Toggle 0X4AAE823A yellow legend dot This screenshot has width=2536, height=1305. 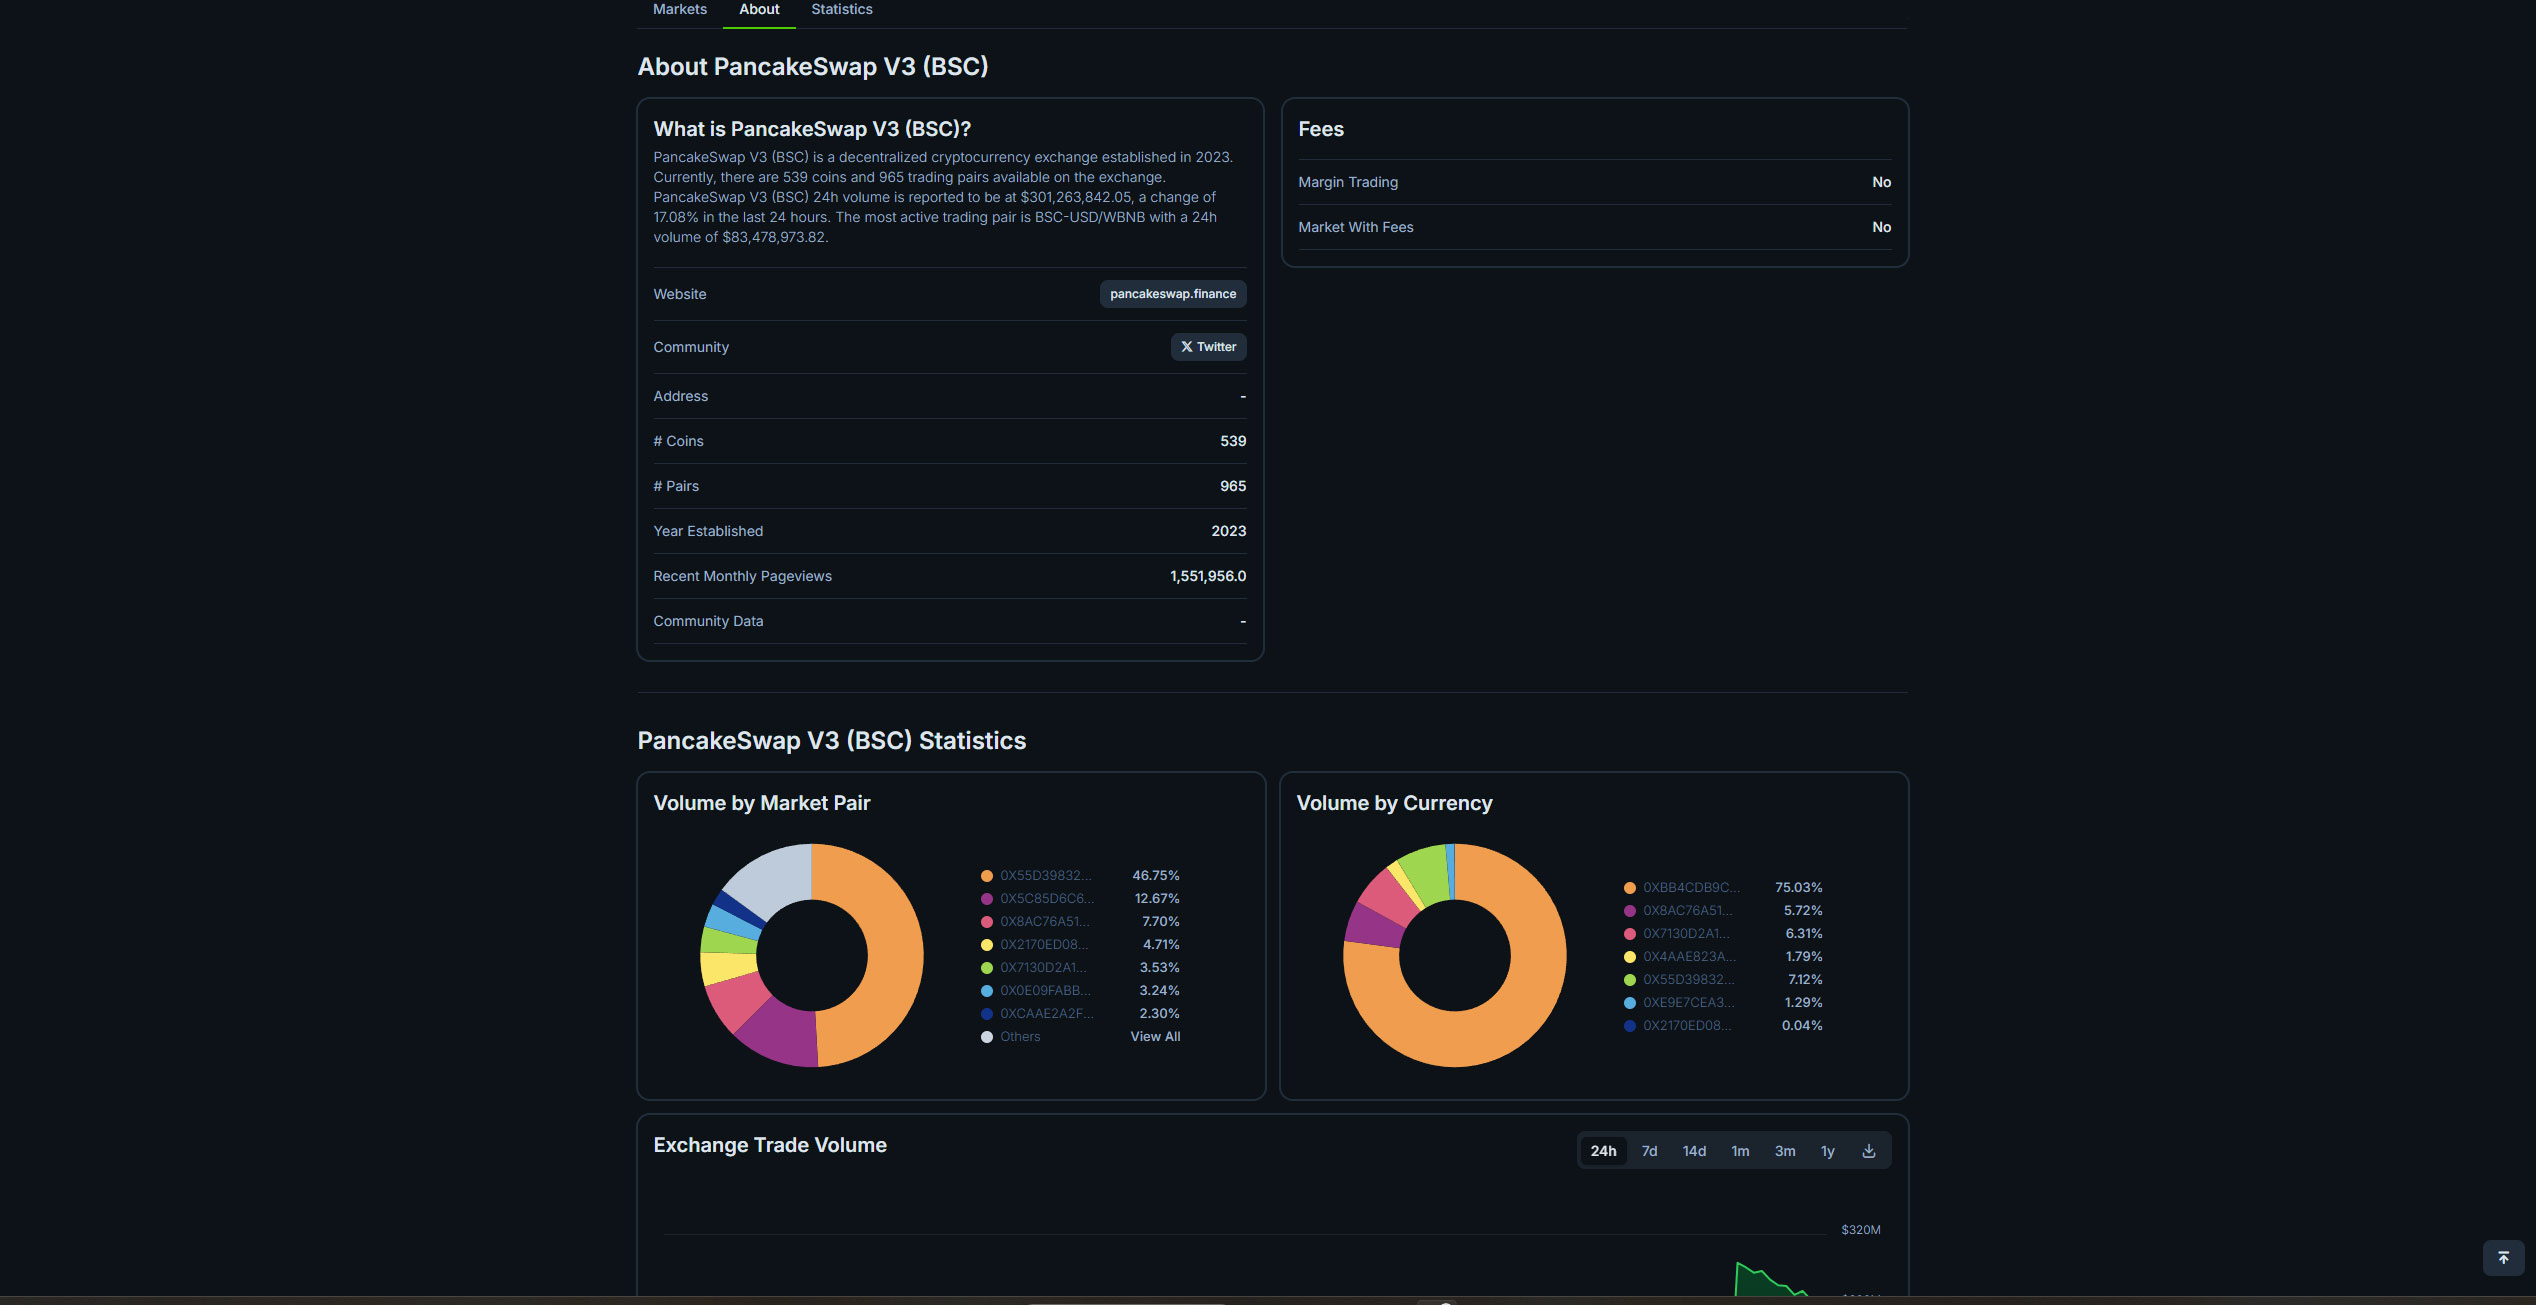(1629, 957)
